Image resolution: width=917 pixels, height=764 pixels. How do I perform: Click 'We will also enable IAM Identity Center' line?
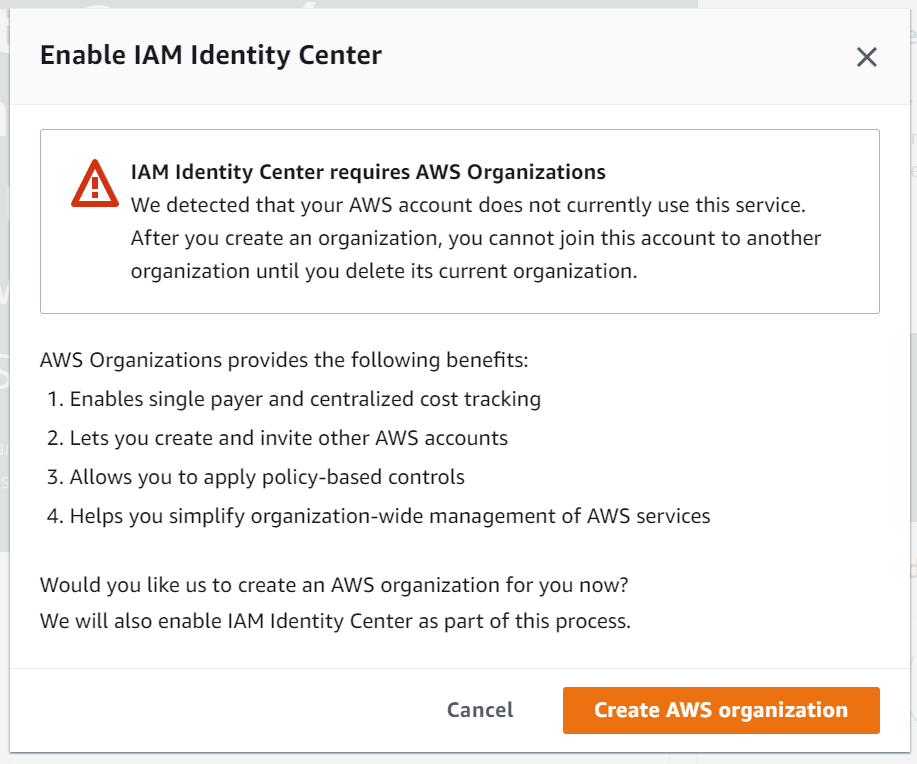pos(336,621)
